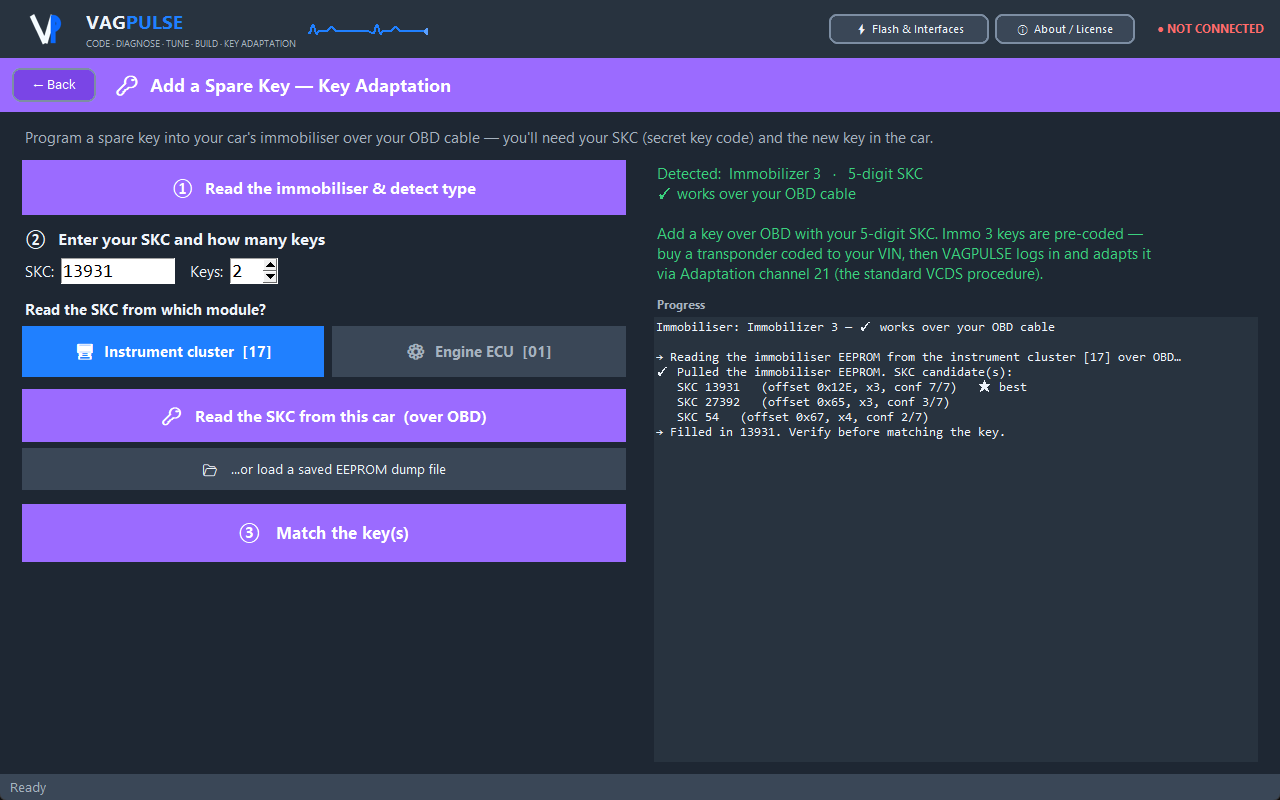Click the 'works over your OBD cable' green text
This screenshot has width=1280, height=800.
tap(757, 194)
